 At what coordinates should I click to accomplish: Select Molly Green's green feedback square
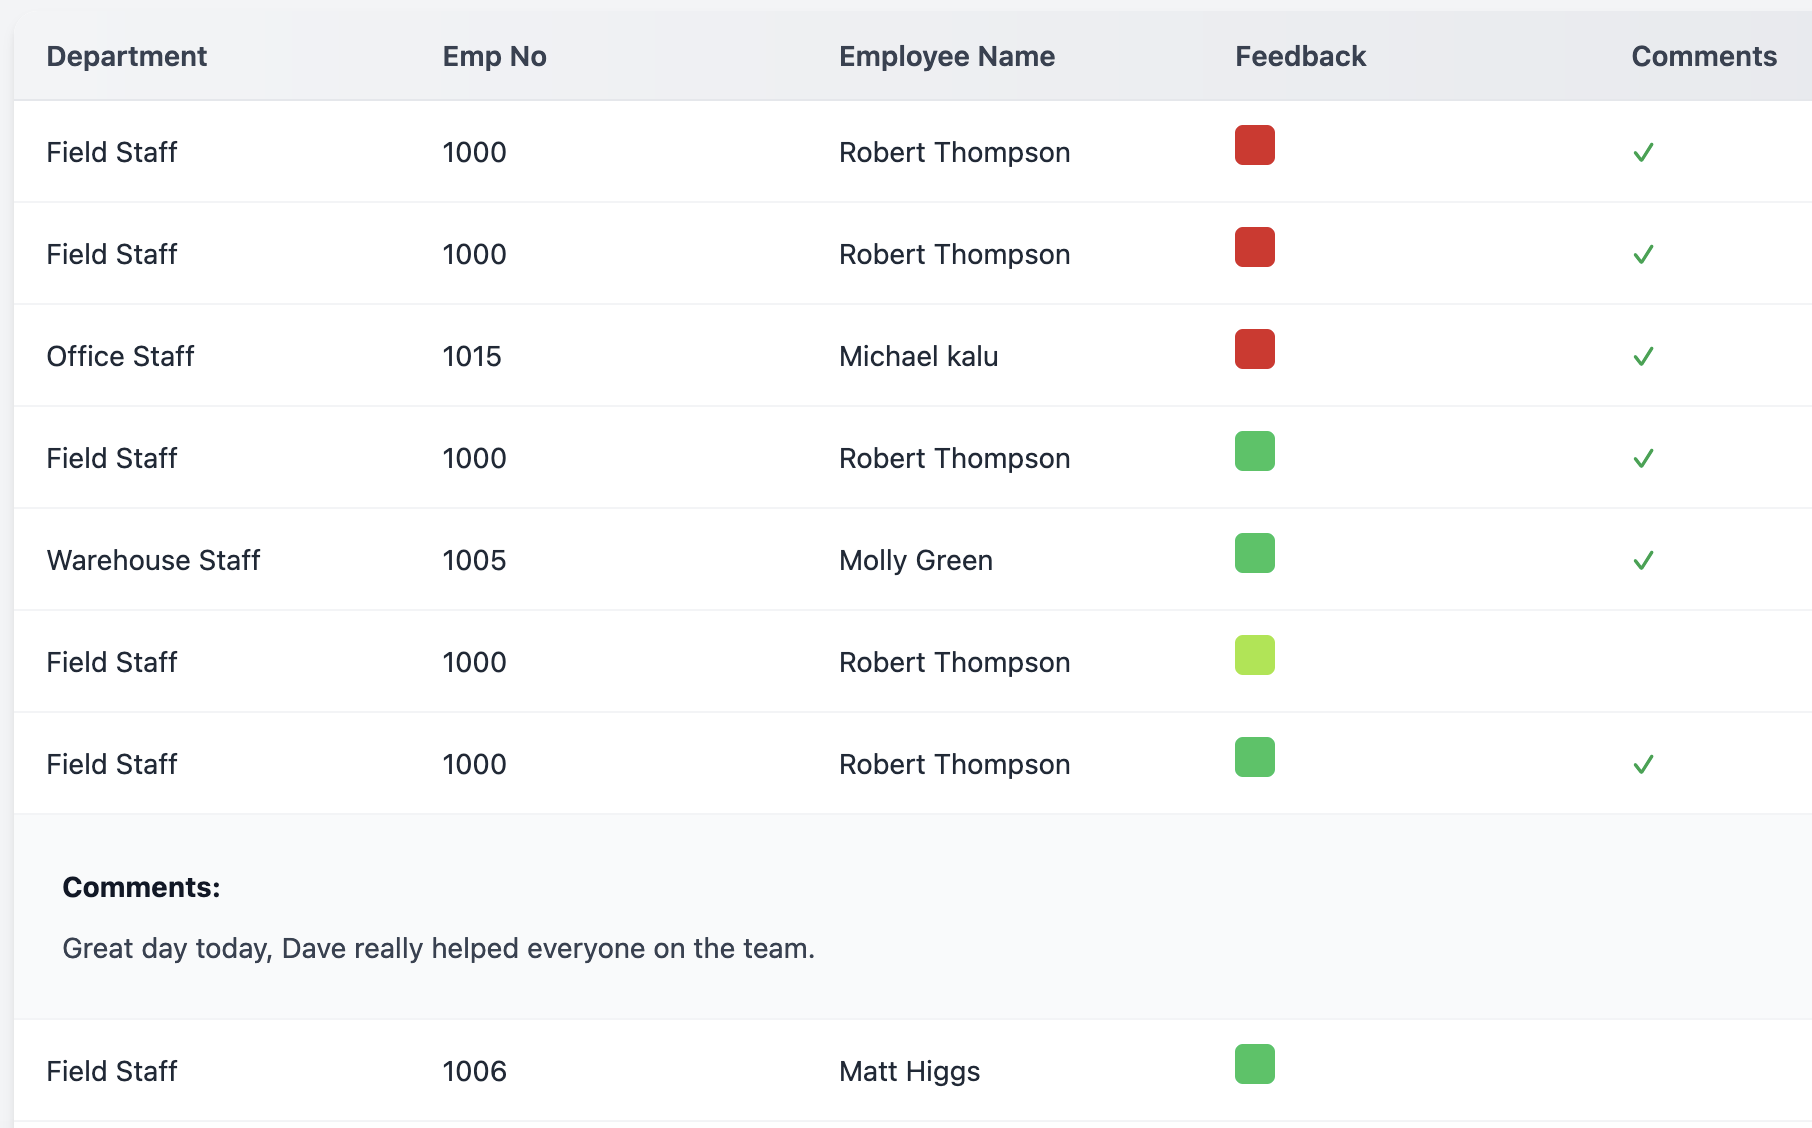pos(1254,553)
